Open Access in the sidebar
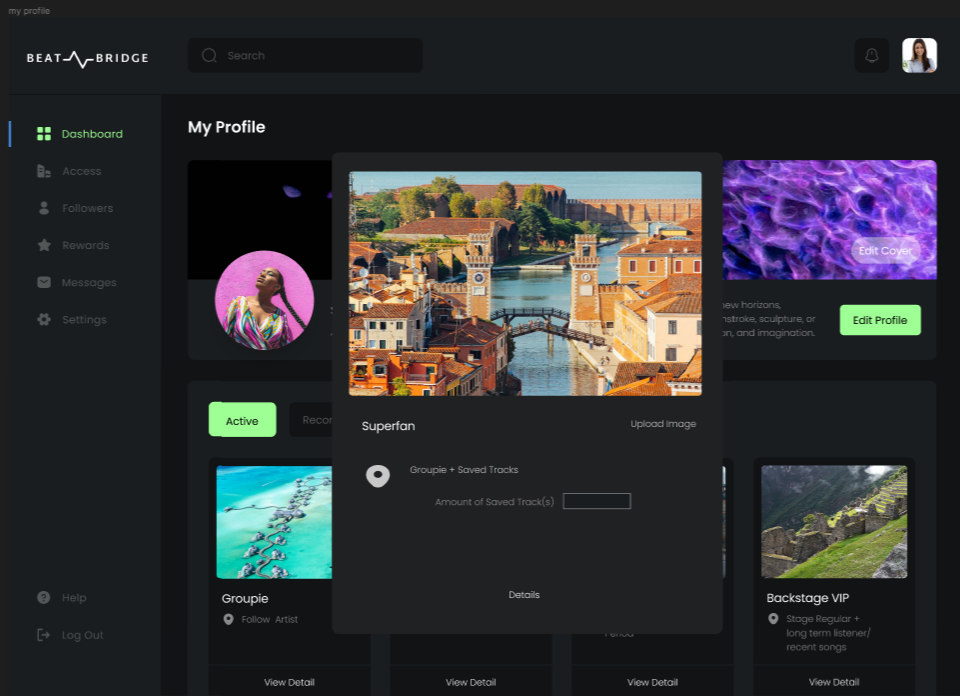Screen dimensions: 960x696 click(x=81, y=171)
